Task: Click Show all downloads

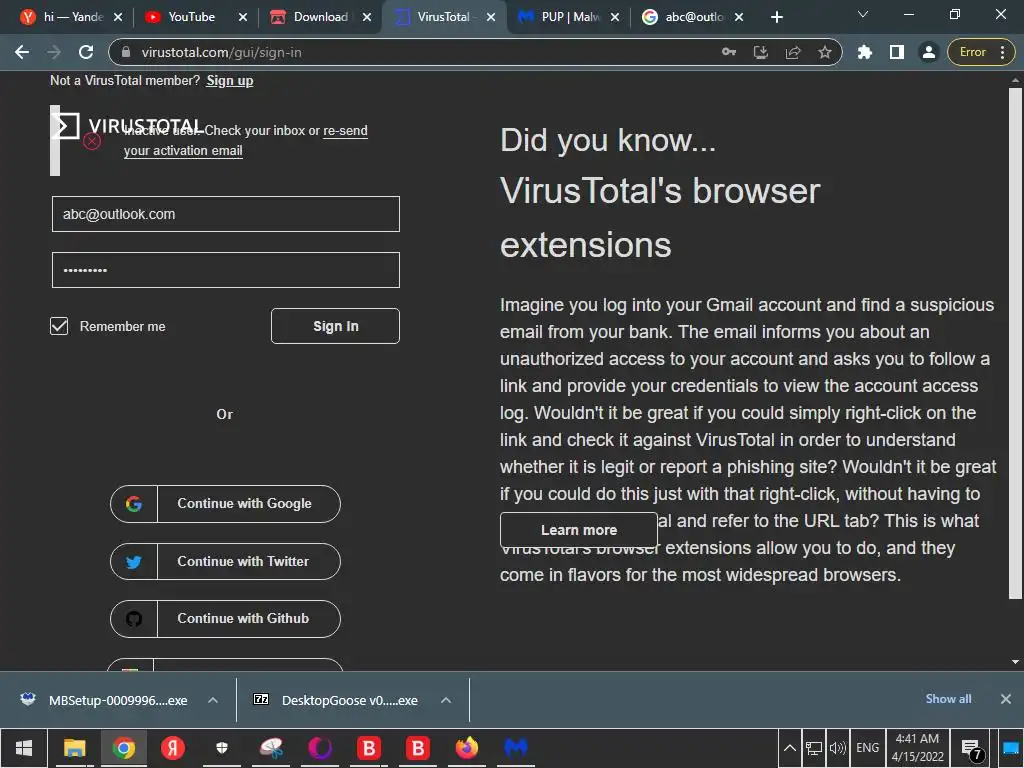Action: click(x=948, y=699)
